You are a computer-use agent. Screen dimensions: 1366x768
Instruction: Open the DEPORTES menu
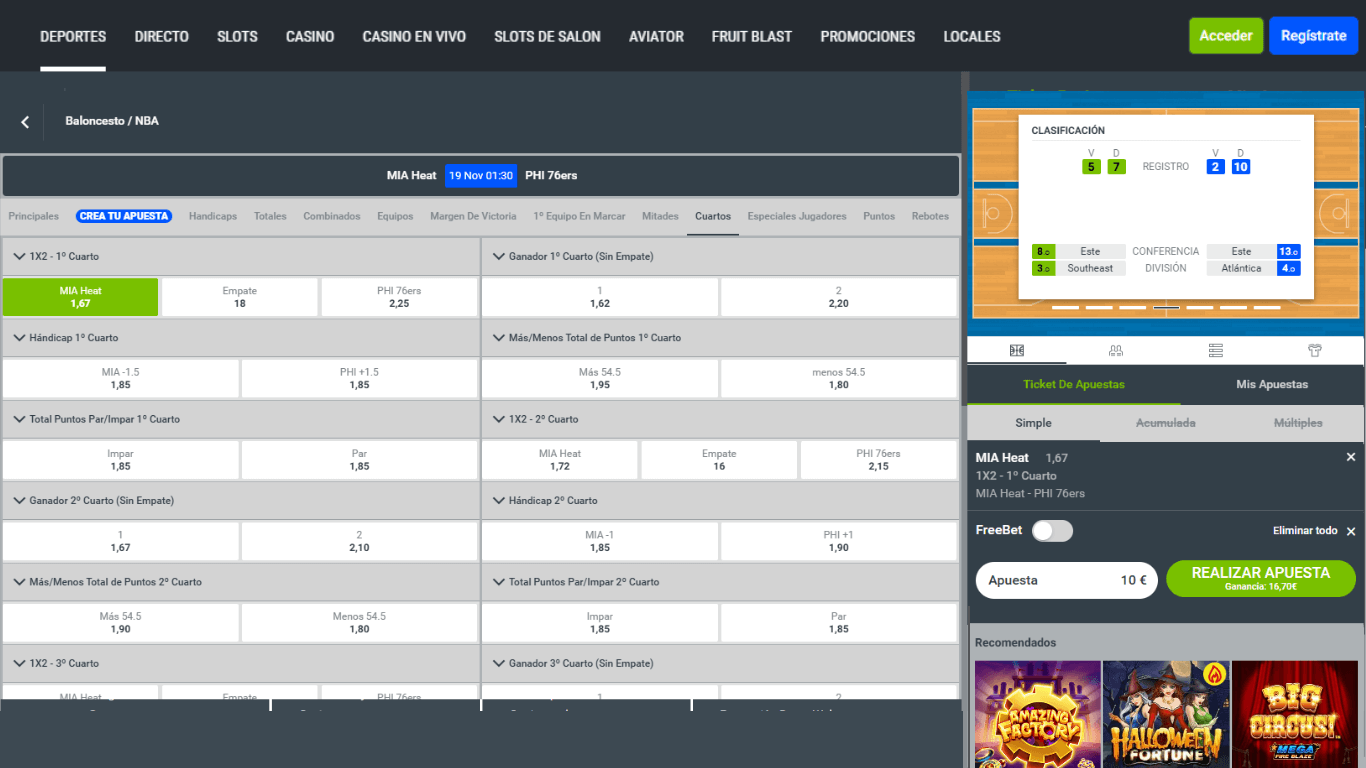tap(73, 36)
